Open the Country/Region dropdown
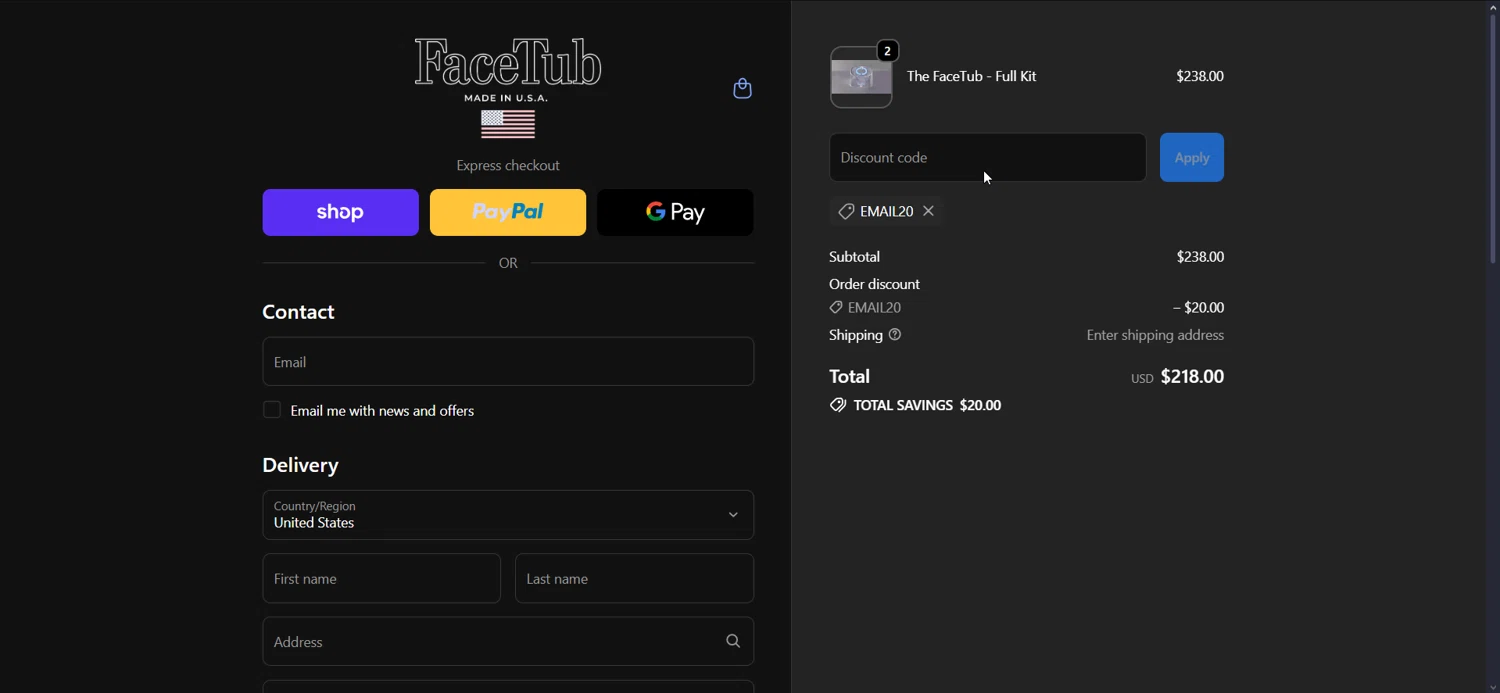The width and height of the screenshot is (1500, 693). pyautogui.click(x=508, y=515)
